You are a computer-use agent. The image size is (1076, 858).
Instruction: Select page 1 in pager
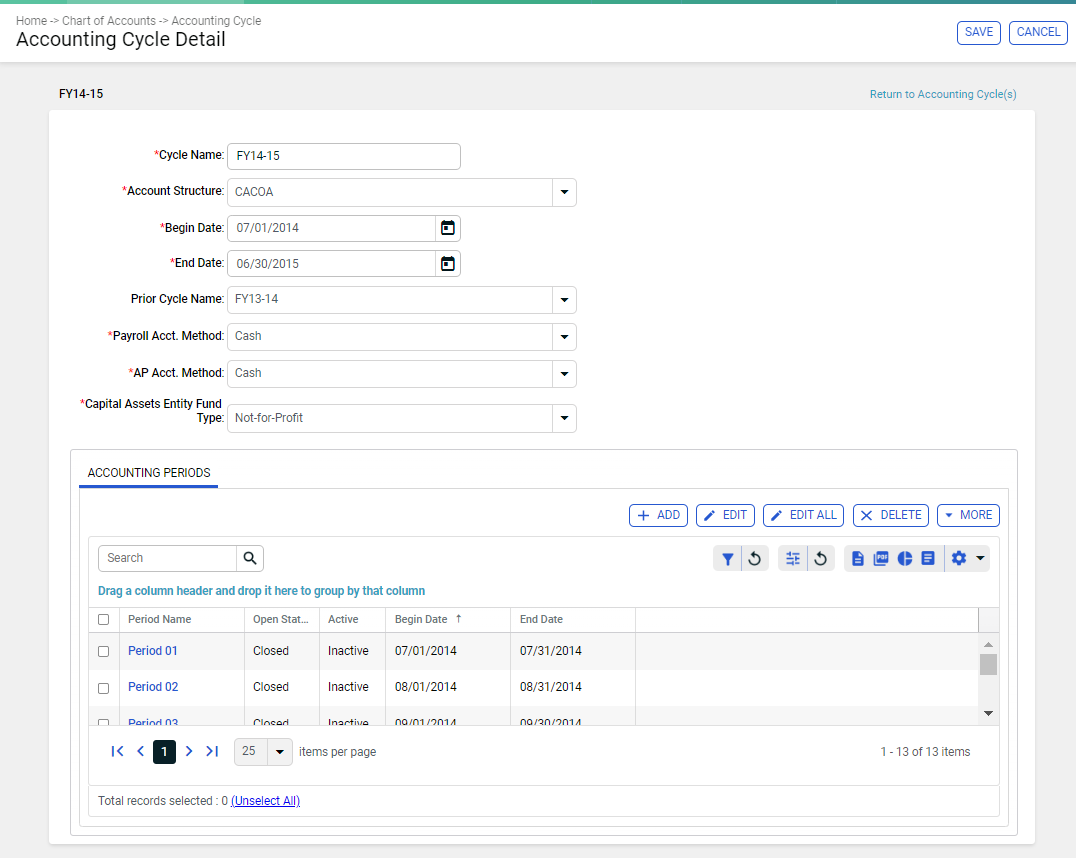tap(164, 752)
